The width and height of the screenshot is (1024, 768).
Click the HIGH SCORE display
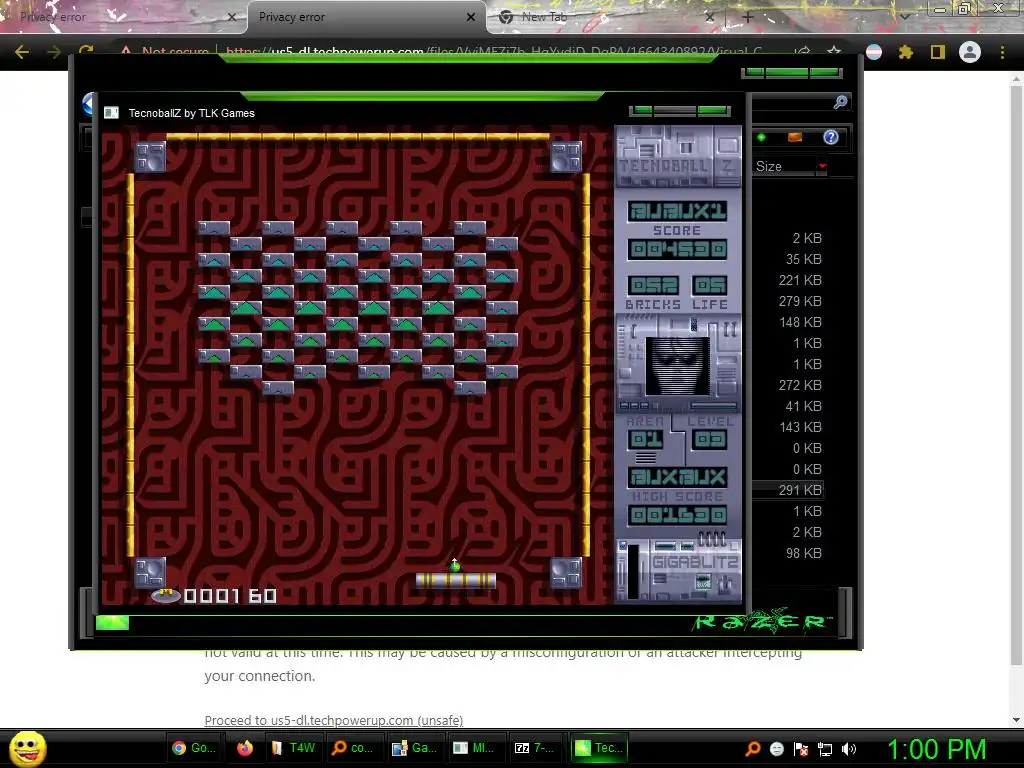pyautogui.click(x=677, y=515)
